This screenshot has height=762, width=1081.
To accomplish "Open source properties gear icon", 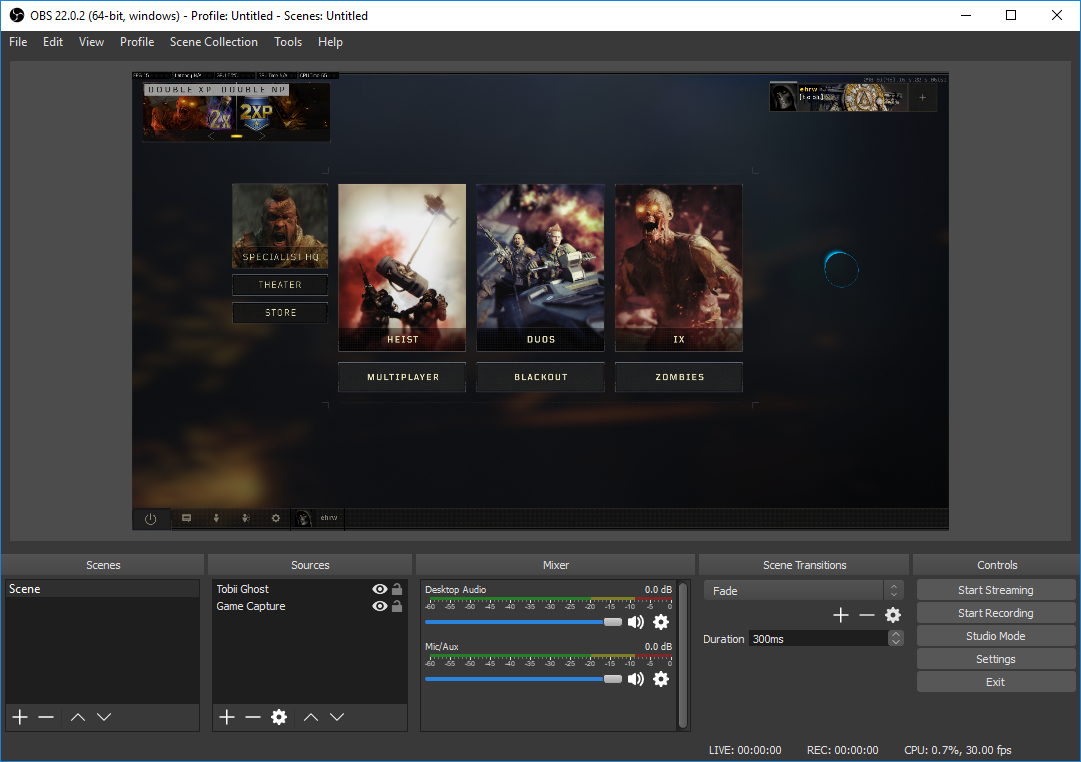I will point(279,717).
